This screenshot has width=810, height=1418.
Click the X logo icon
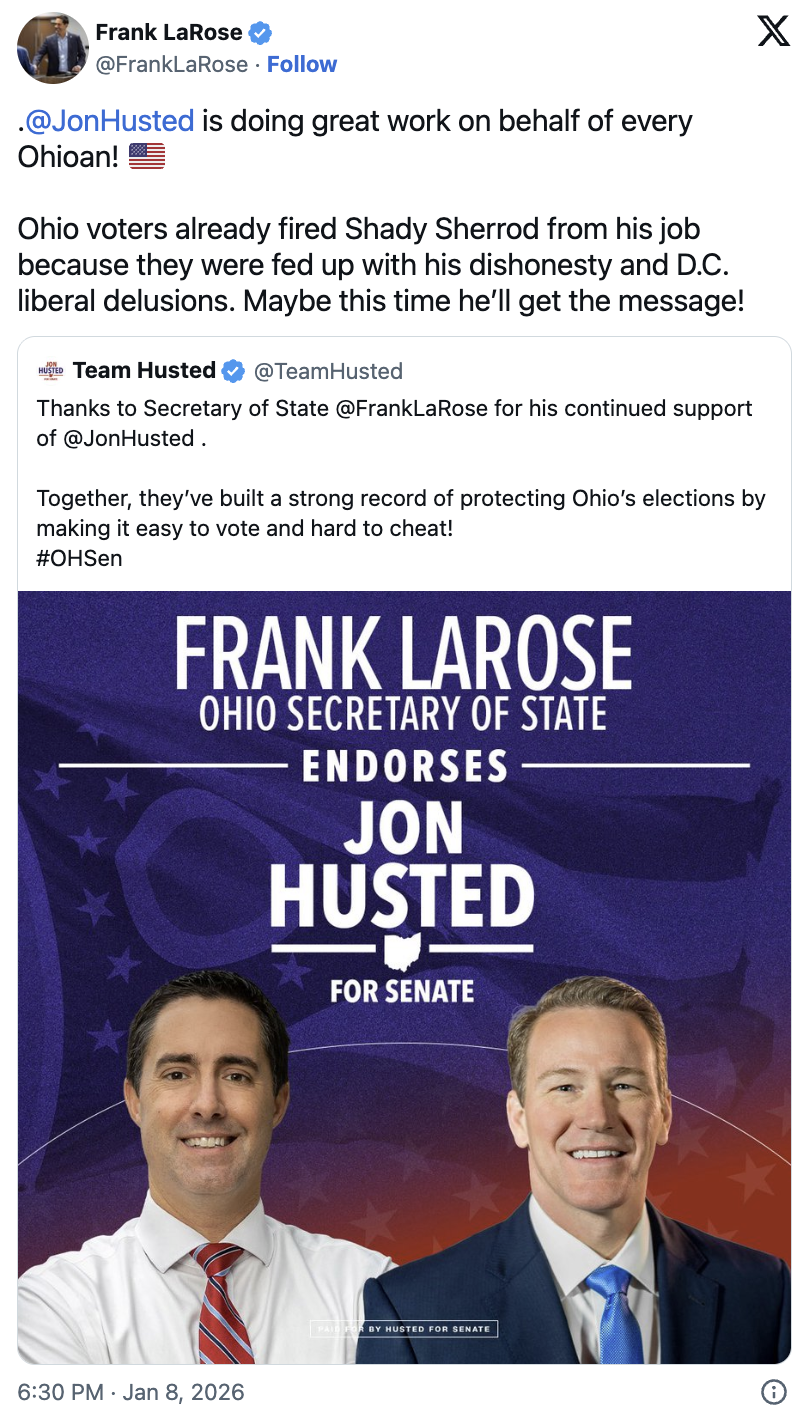click(775, 31)
